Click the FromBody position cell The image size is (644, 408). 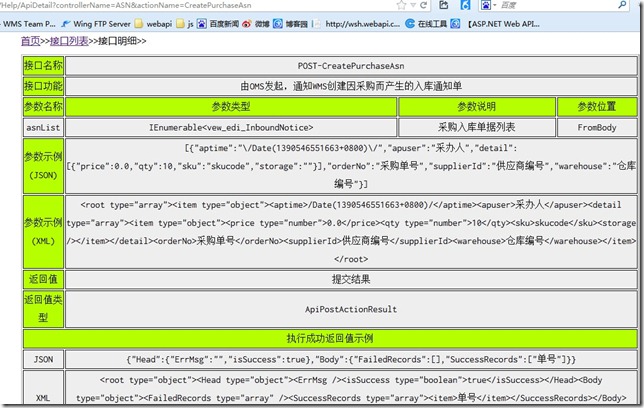click(x=597, y=127)
